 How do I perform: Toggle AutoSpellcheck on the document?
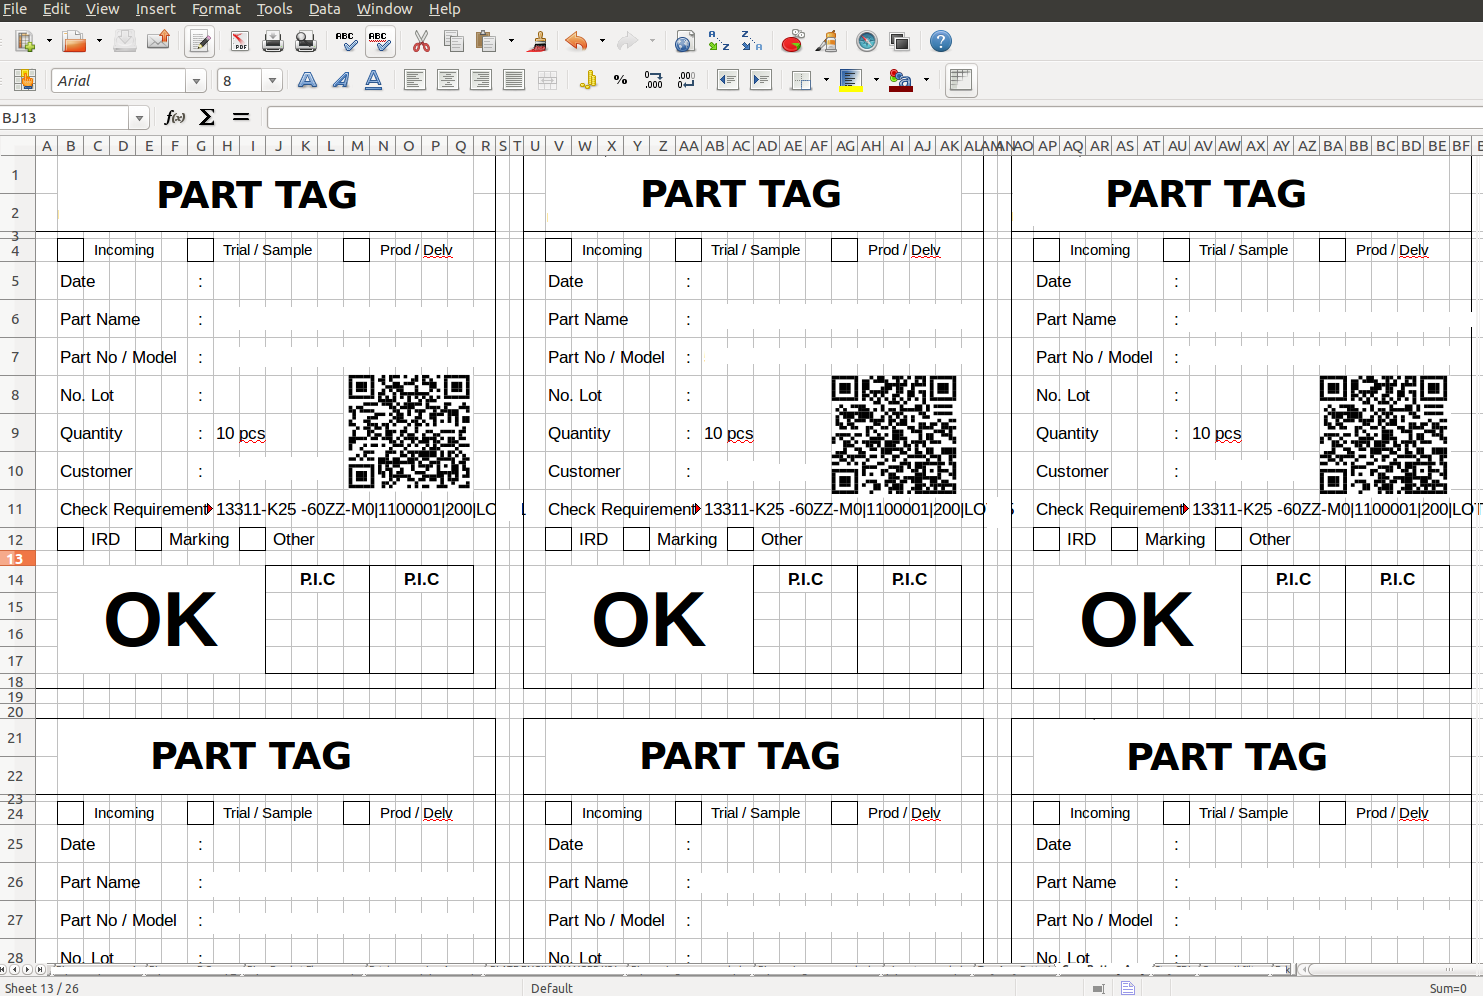click(380, 41)
